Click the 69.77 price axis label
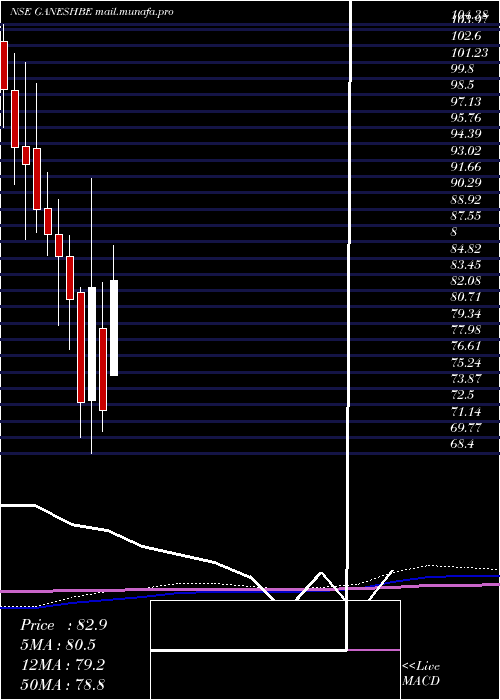 (x=466, y=428)
